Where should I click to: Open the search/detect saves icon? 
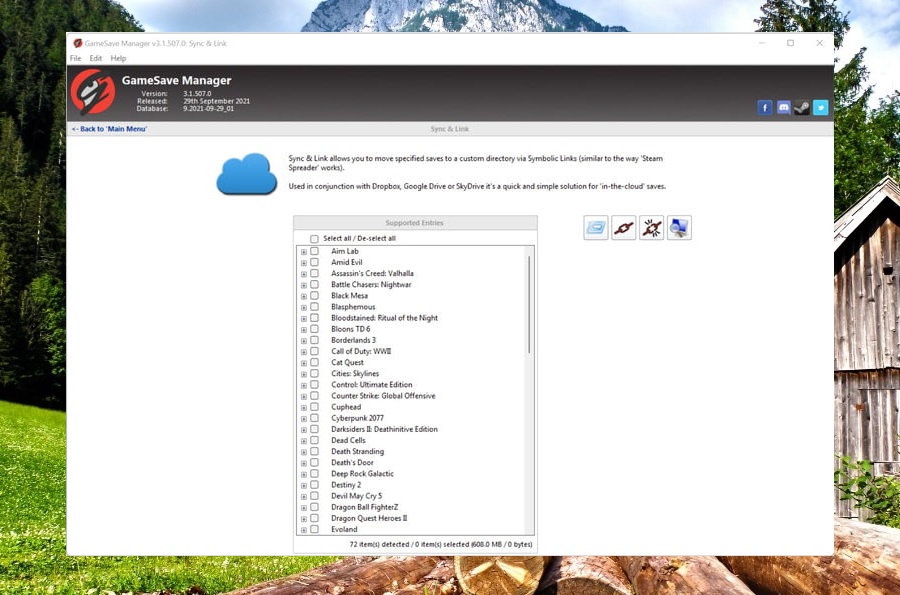(x=679, y=227)
